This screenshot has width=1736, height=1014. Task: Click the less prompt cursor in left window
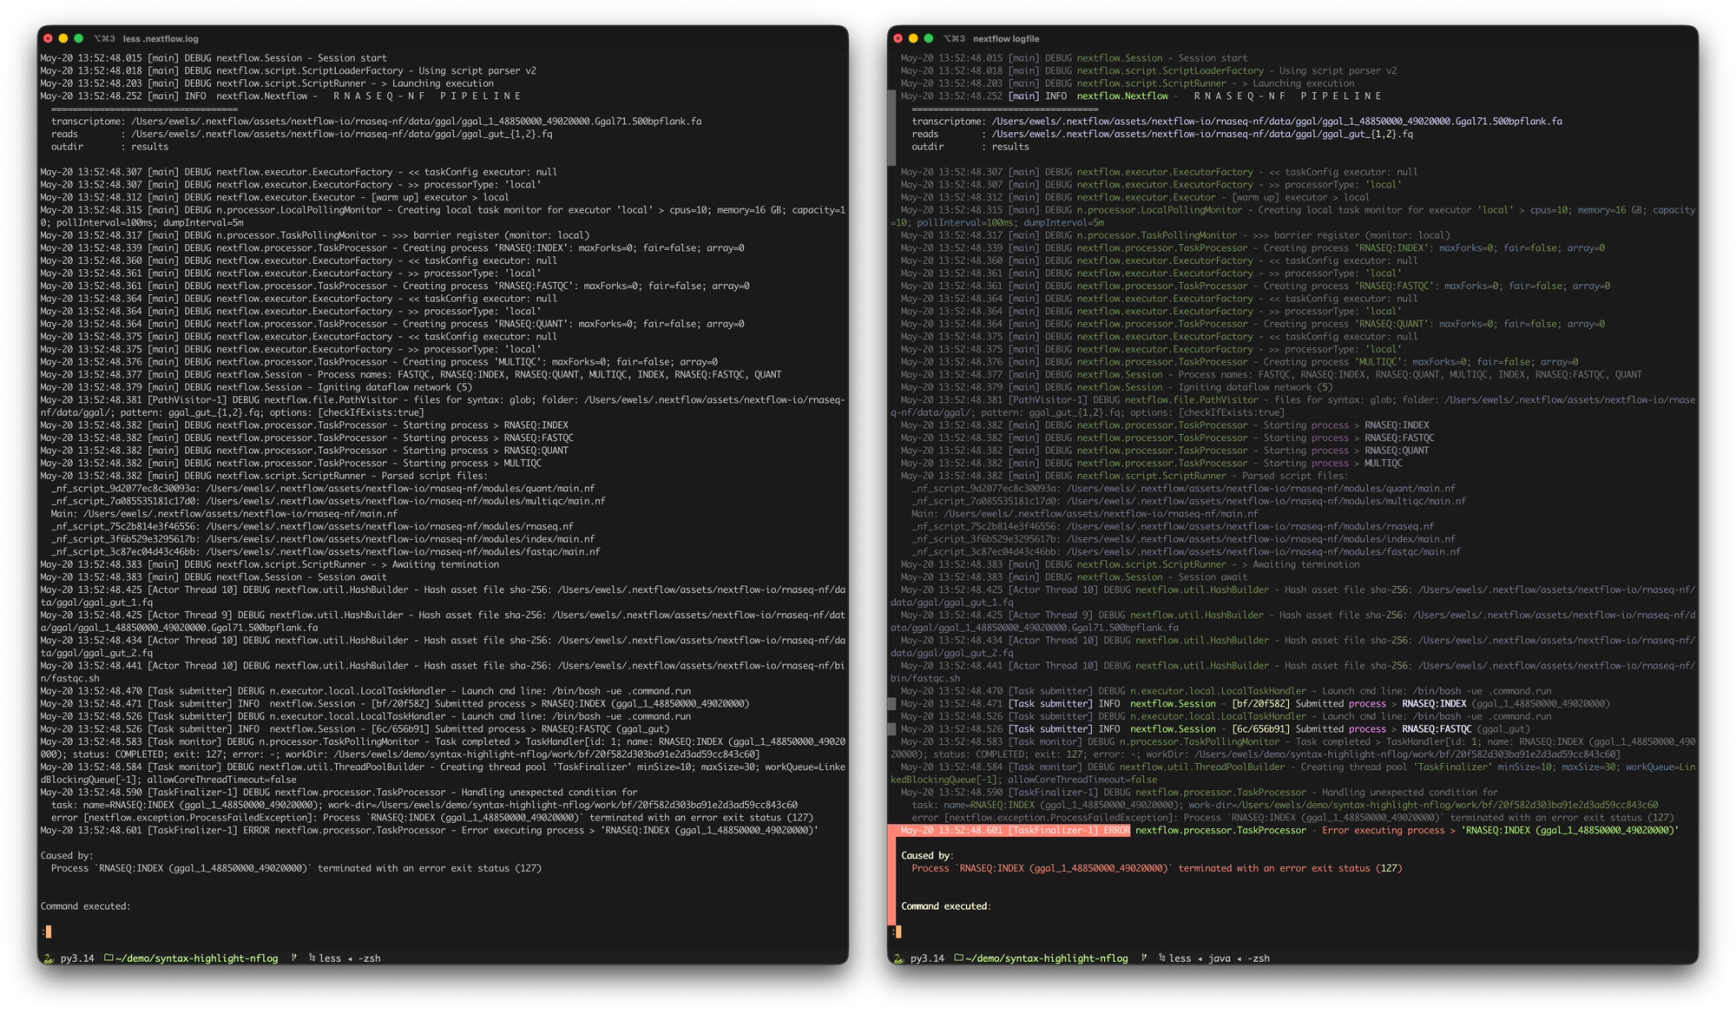point(48,931)
